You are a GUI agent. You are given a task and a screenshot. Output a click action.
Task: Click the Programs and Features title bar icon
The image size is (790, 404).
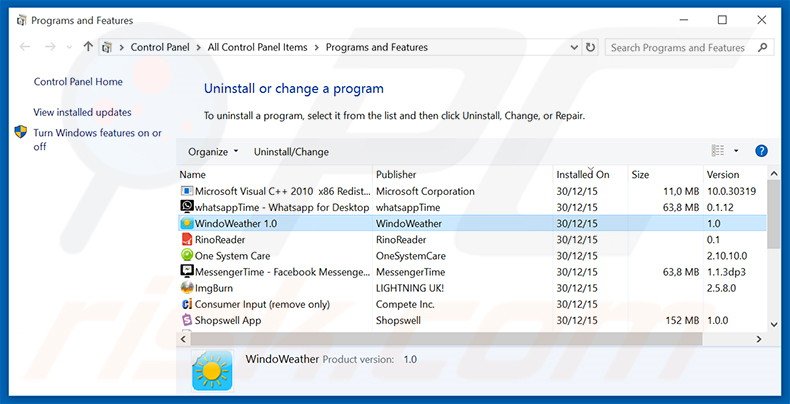(21, 21)
